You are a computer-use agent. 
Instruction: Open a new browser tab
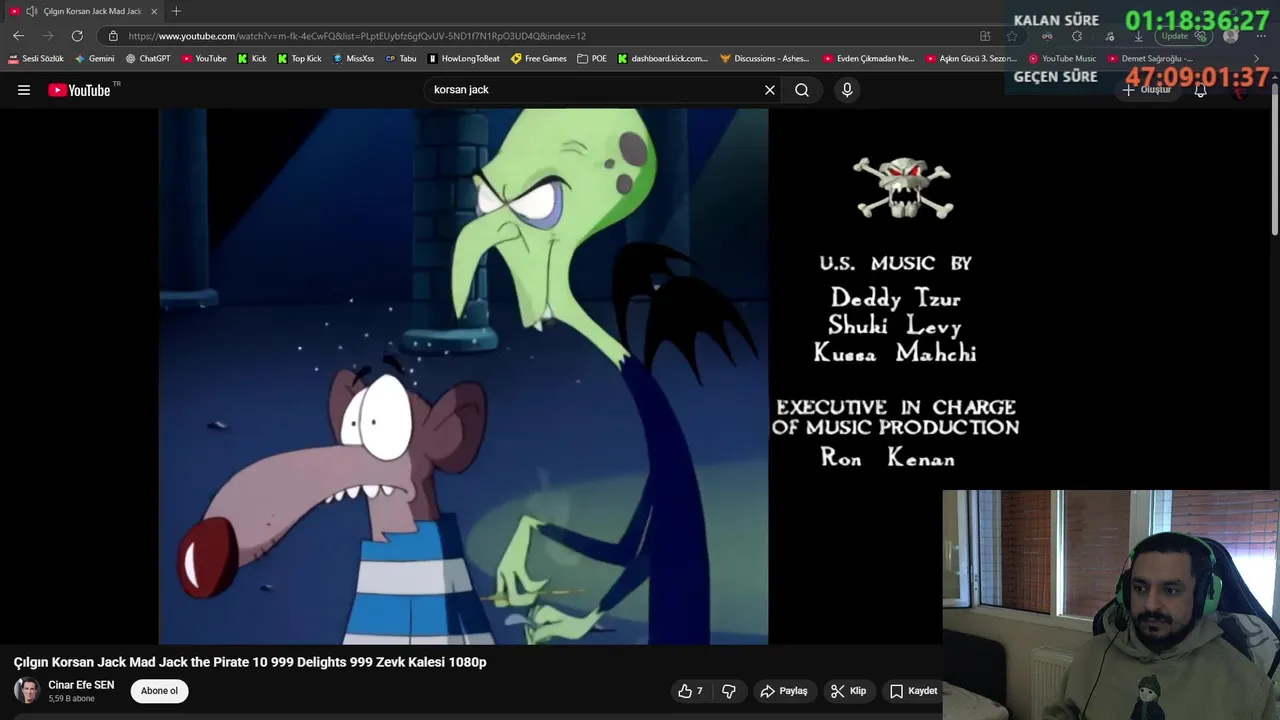click(x=176, y=11)
